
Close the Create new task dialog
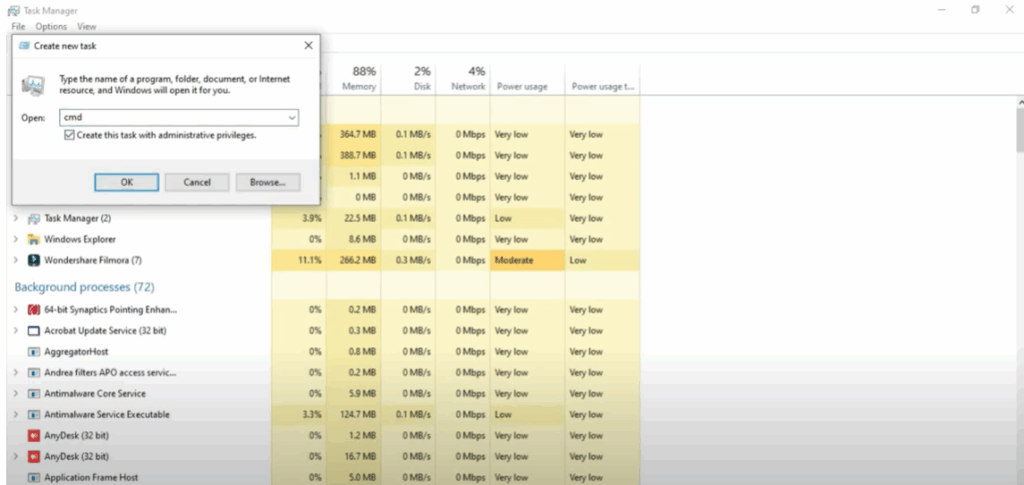[308, 46]
